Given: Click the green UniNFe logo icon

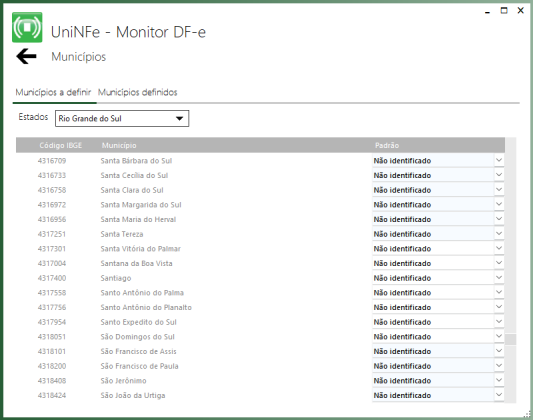Looking at the screenshot, I should coord(27,27).
